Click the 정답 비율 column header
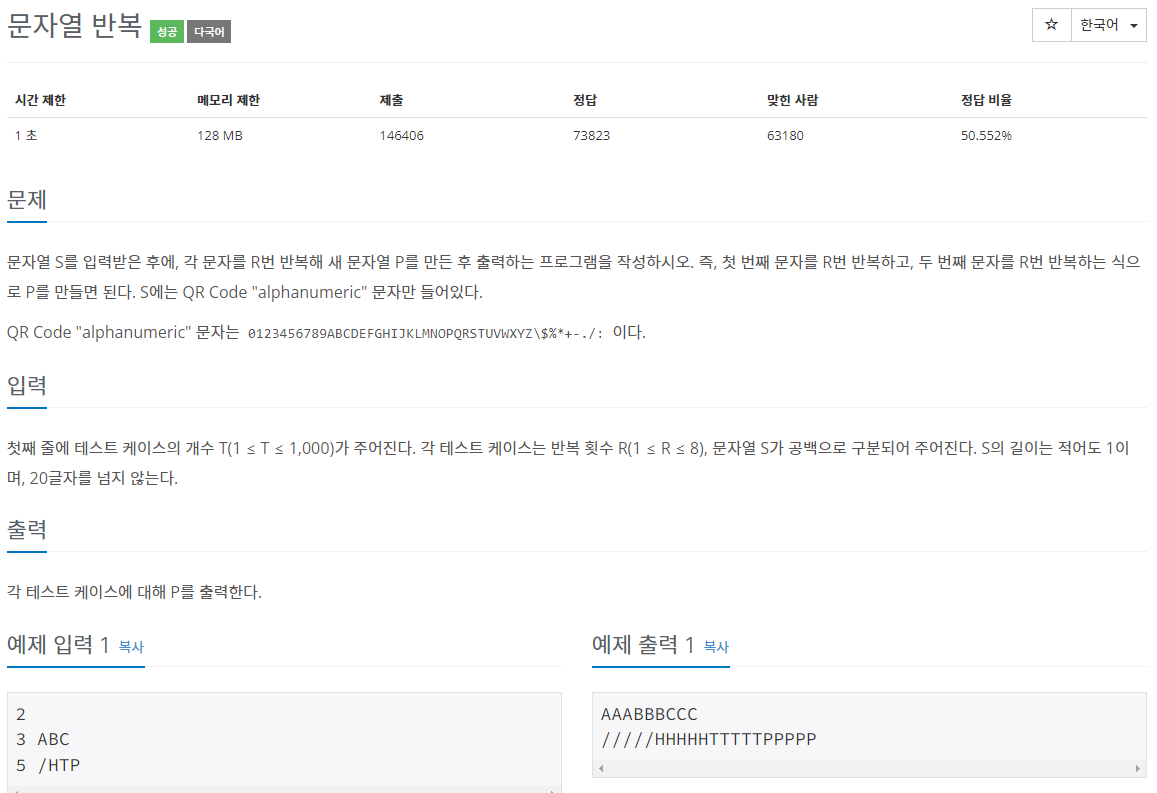The image size is (1157, 793). [x=987, y=100]
